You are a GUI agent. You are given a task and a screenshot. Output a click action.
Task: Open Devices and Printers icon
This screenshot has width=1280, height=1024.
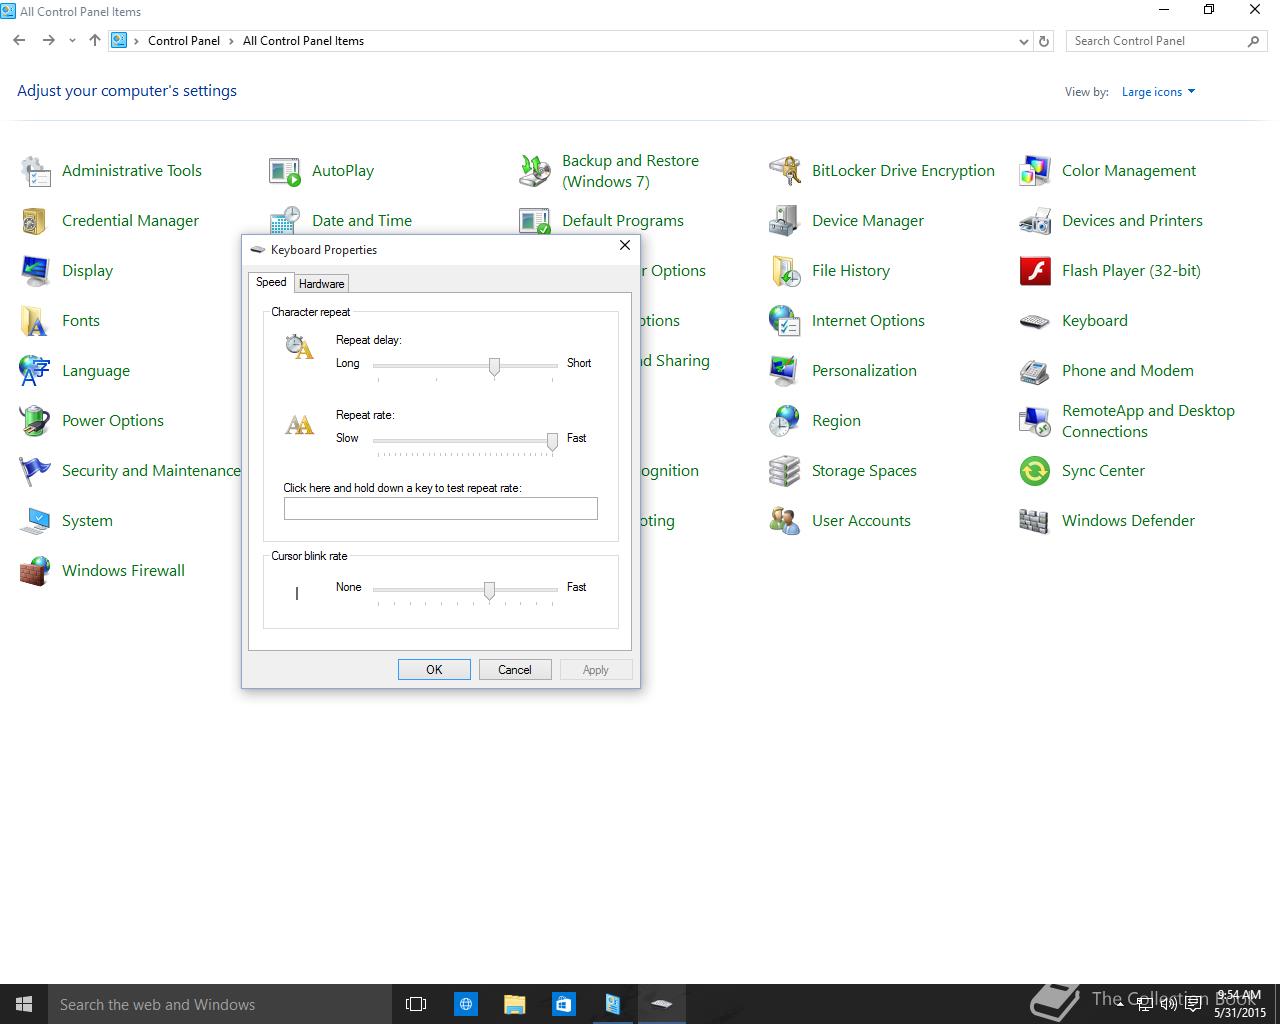coord(1035,221)
